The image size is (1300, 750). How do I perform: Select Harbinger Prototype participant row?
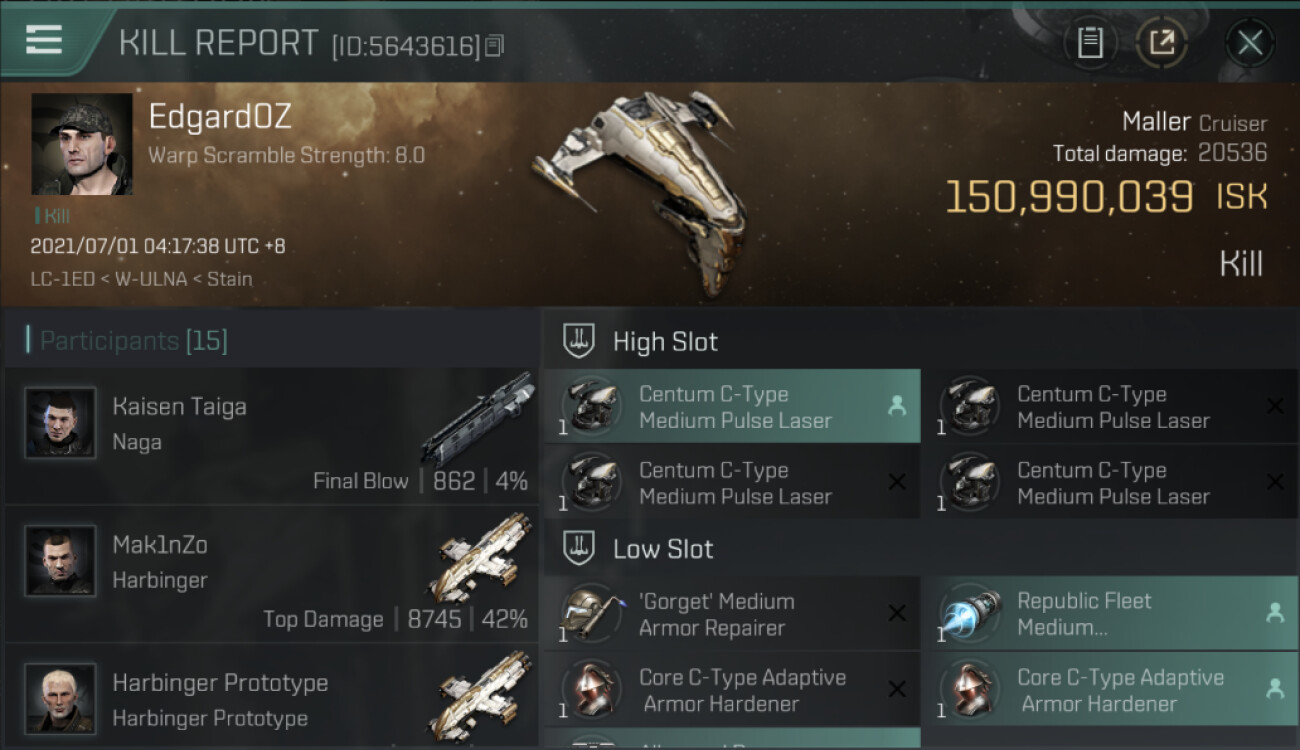[x=270, y=697]
